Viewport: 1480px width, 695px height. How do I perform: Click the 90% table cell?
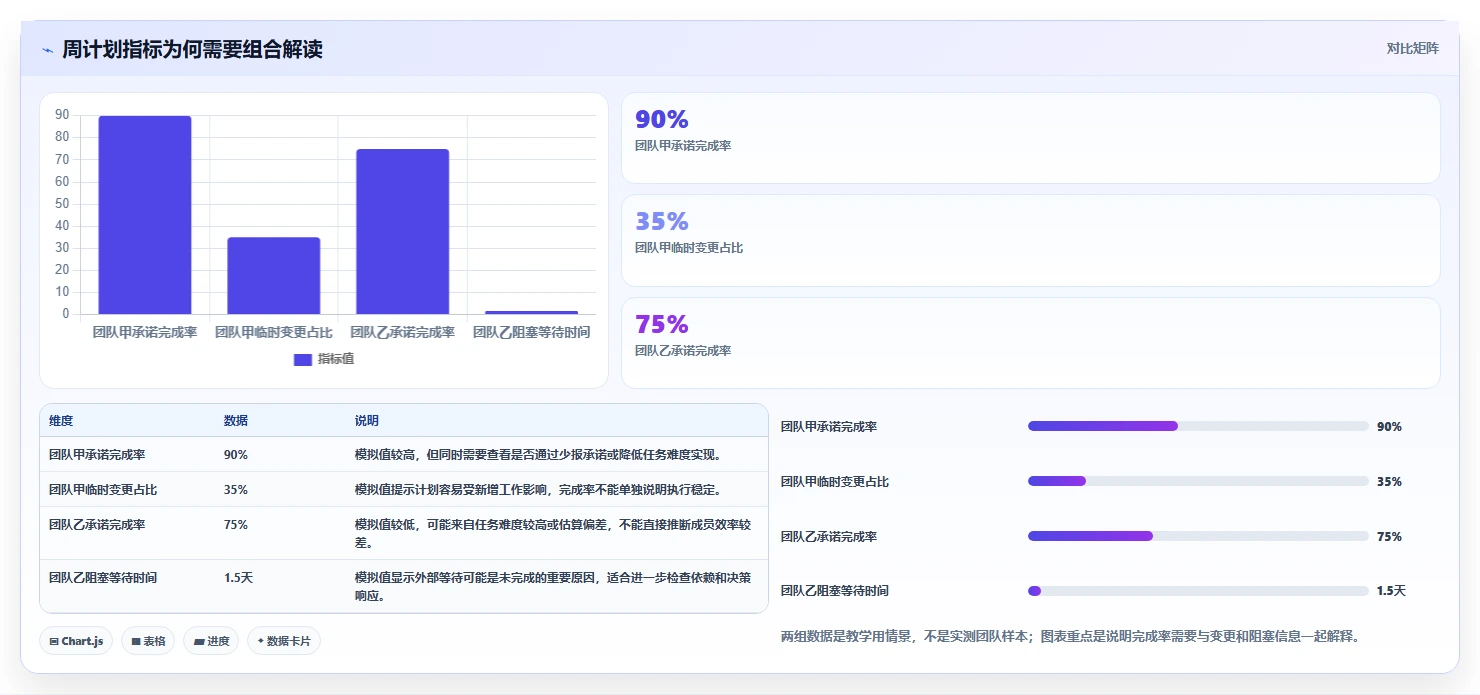pos(236,455)
